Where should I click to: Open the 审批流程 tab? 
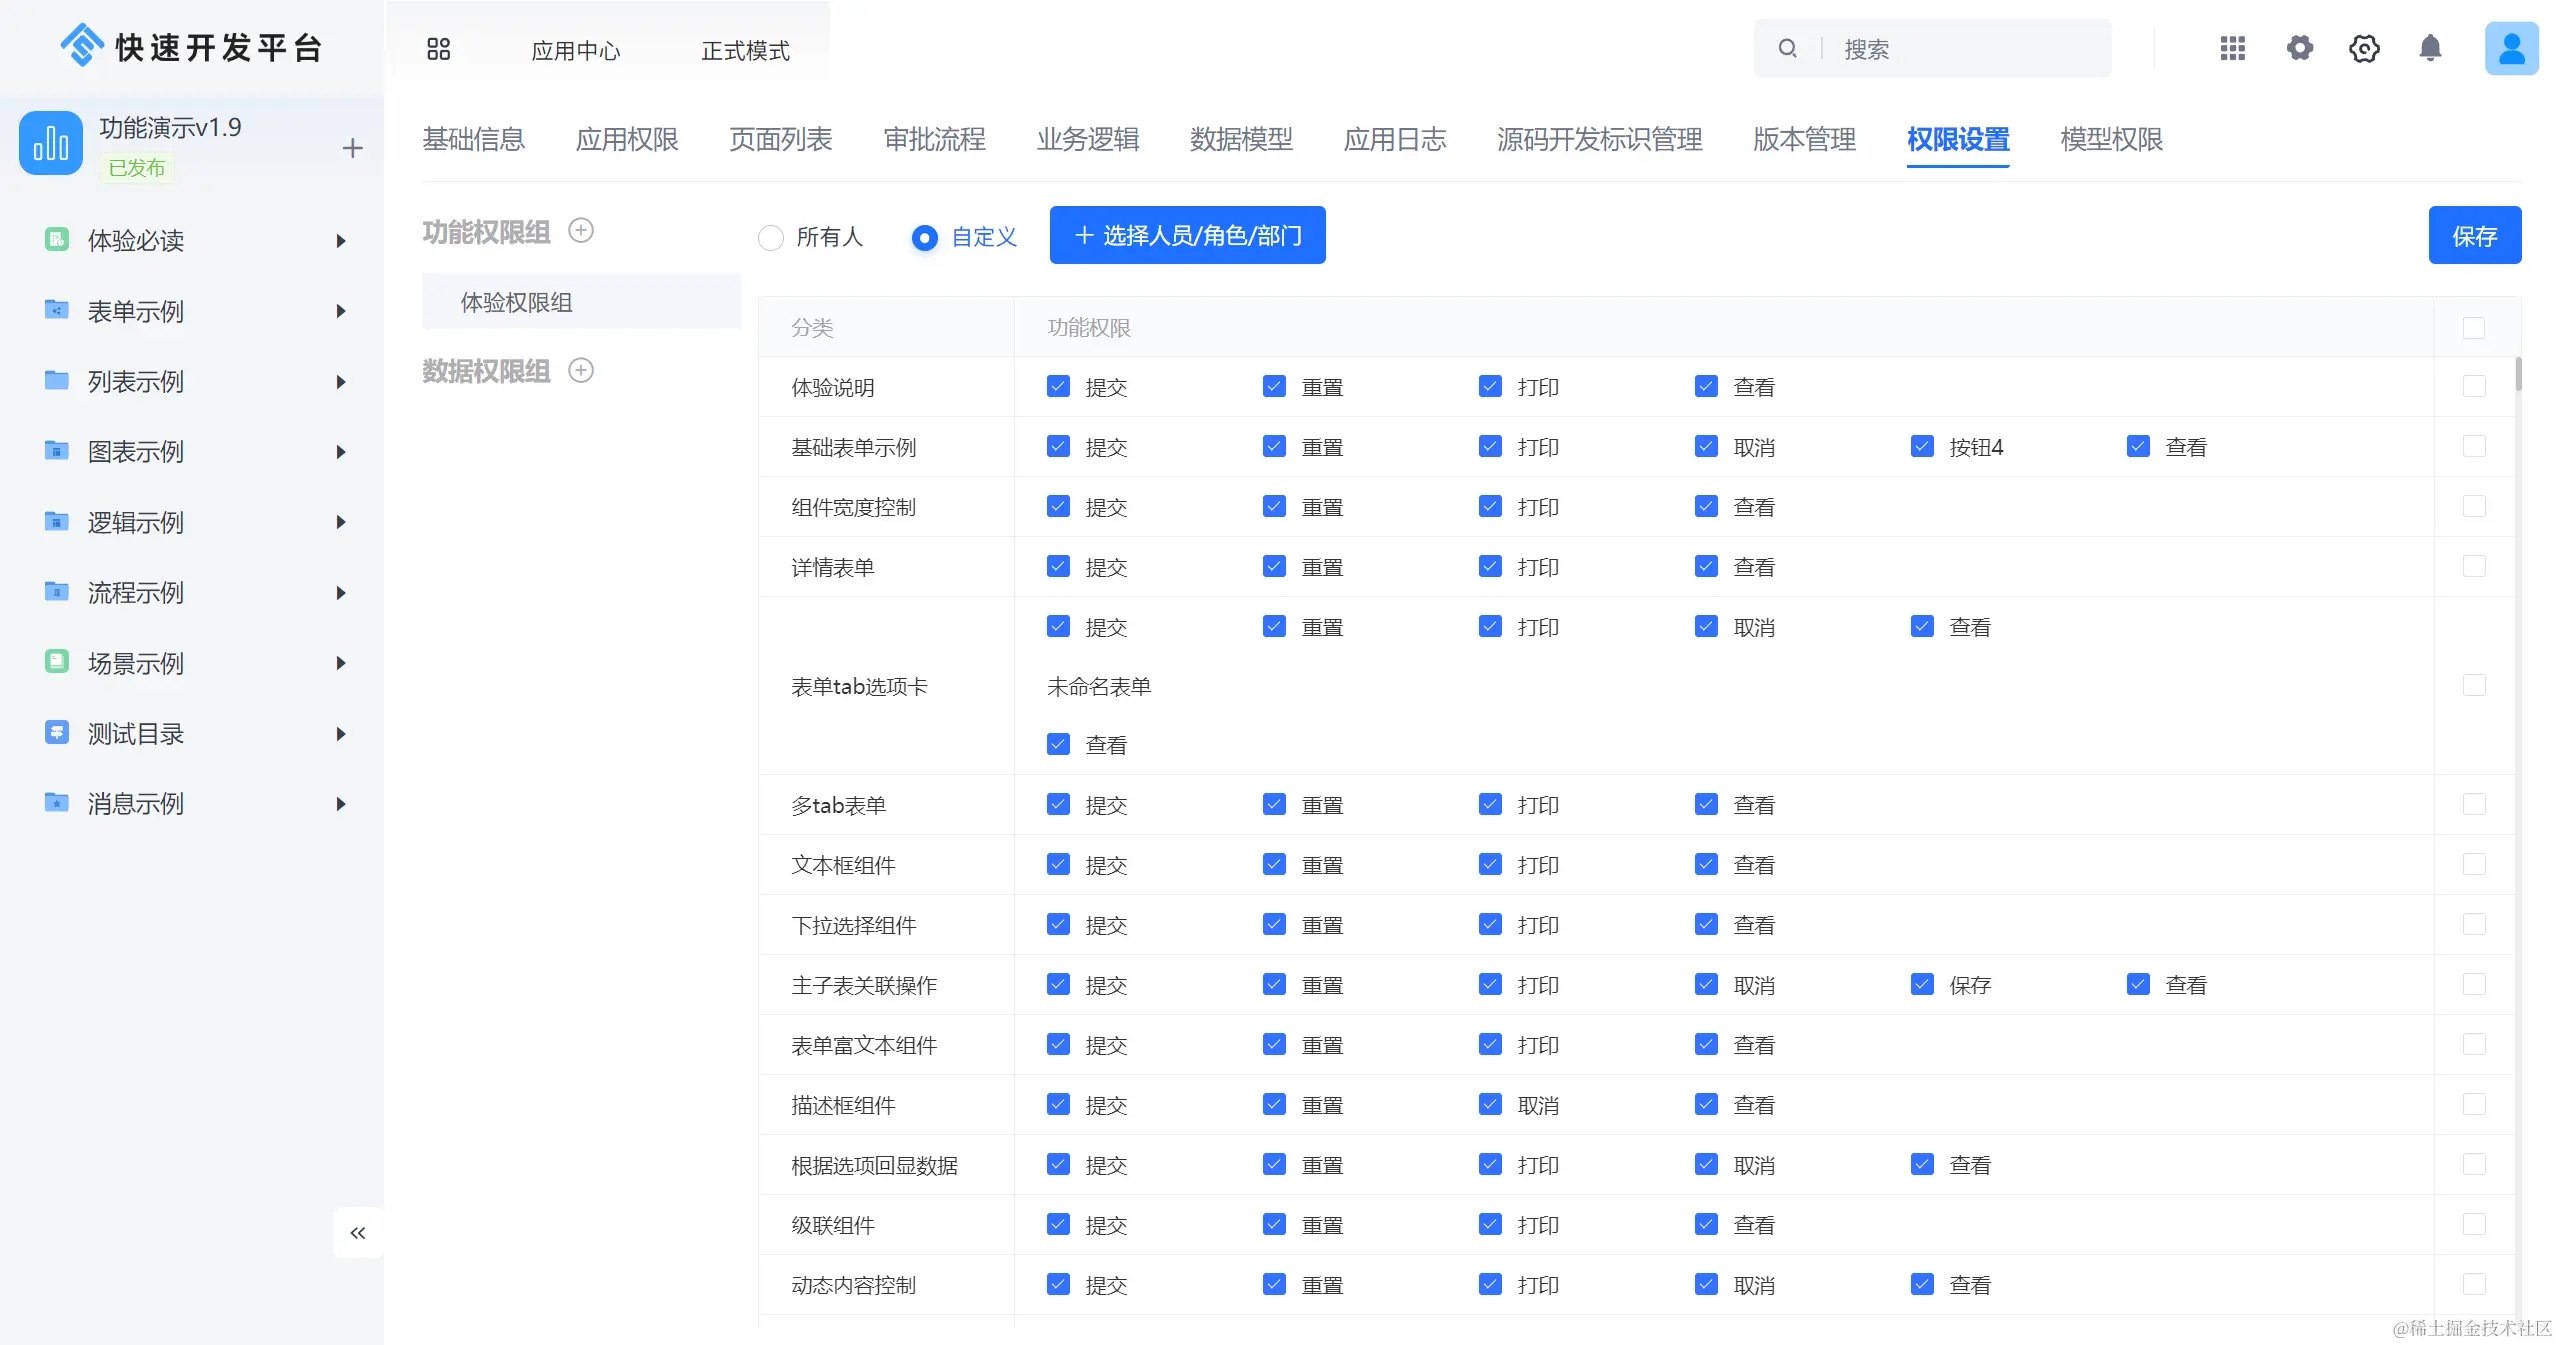pyautogui.click(x=934, y=140)
